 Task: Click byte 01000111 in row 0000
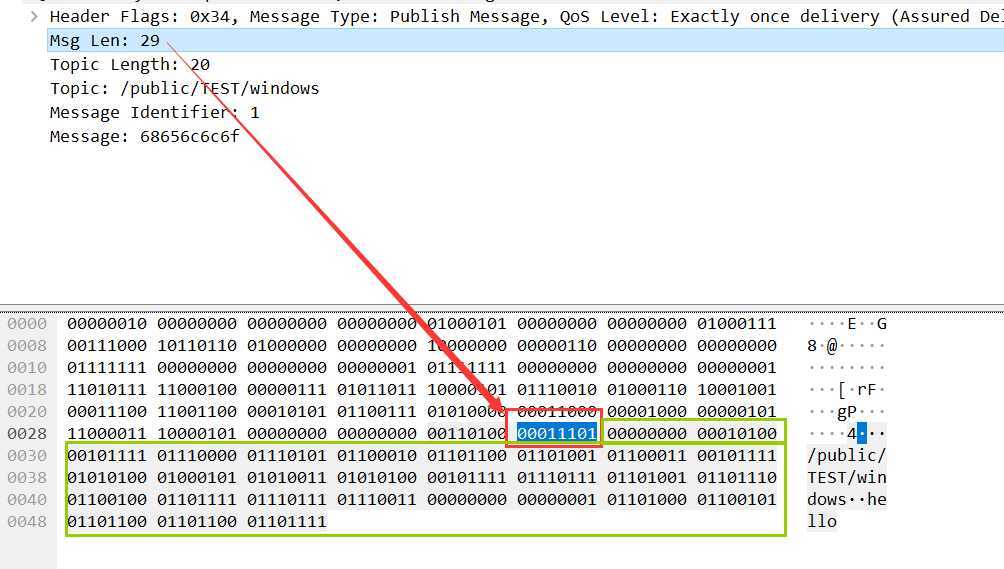737,324
